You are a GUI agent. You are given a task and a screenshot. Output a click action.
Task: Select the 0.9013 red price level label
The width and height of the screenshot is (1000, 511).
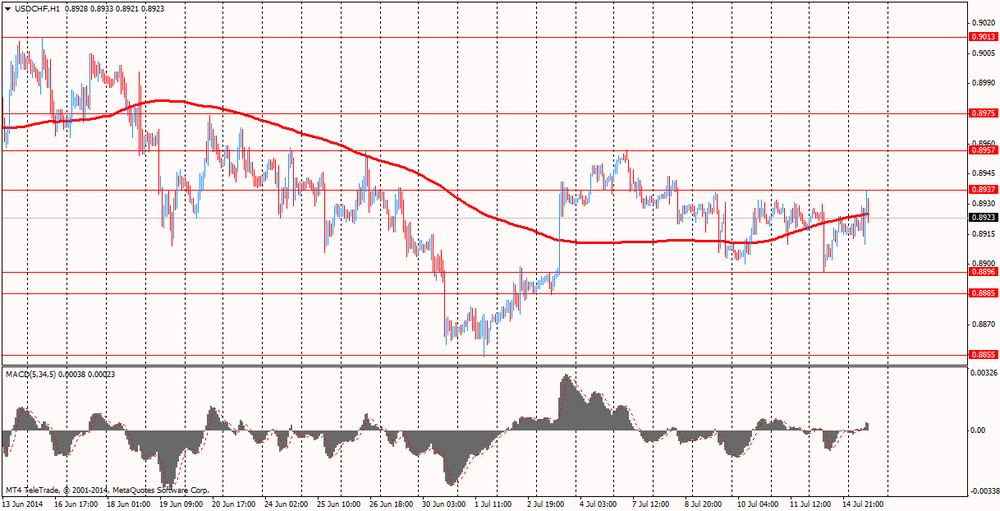pos(983,37)
